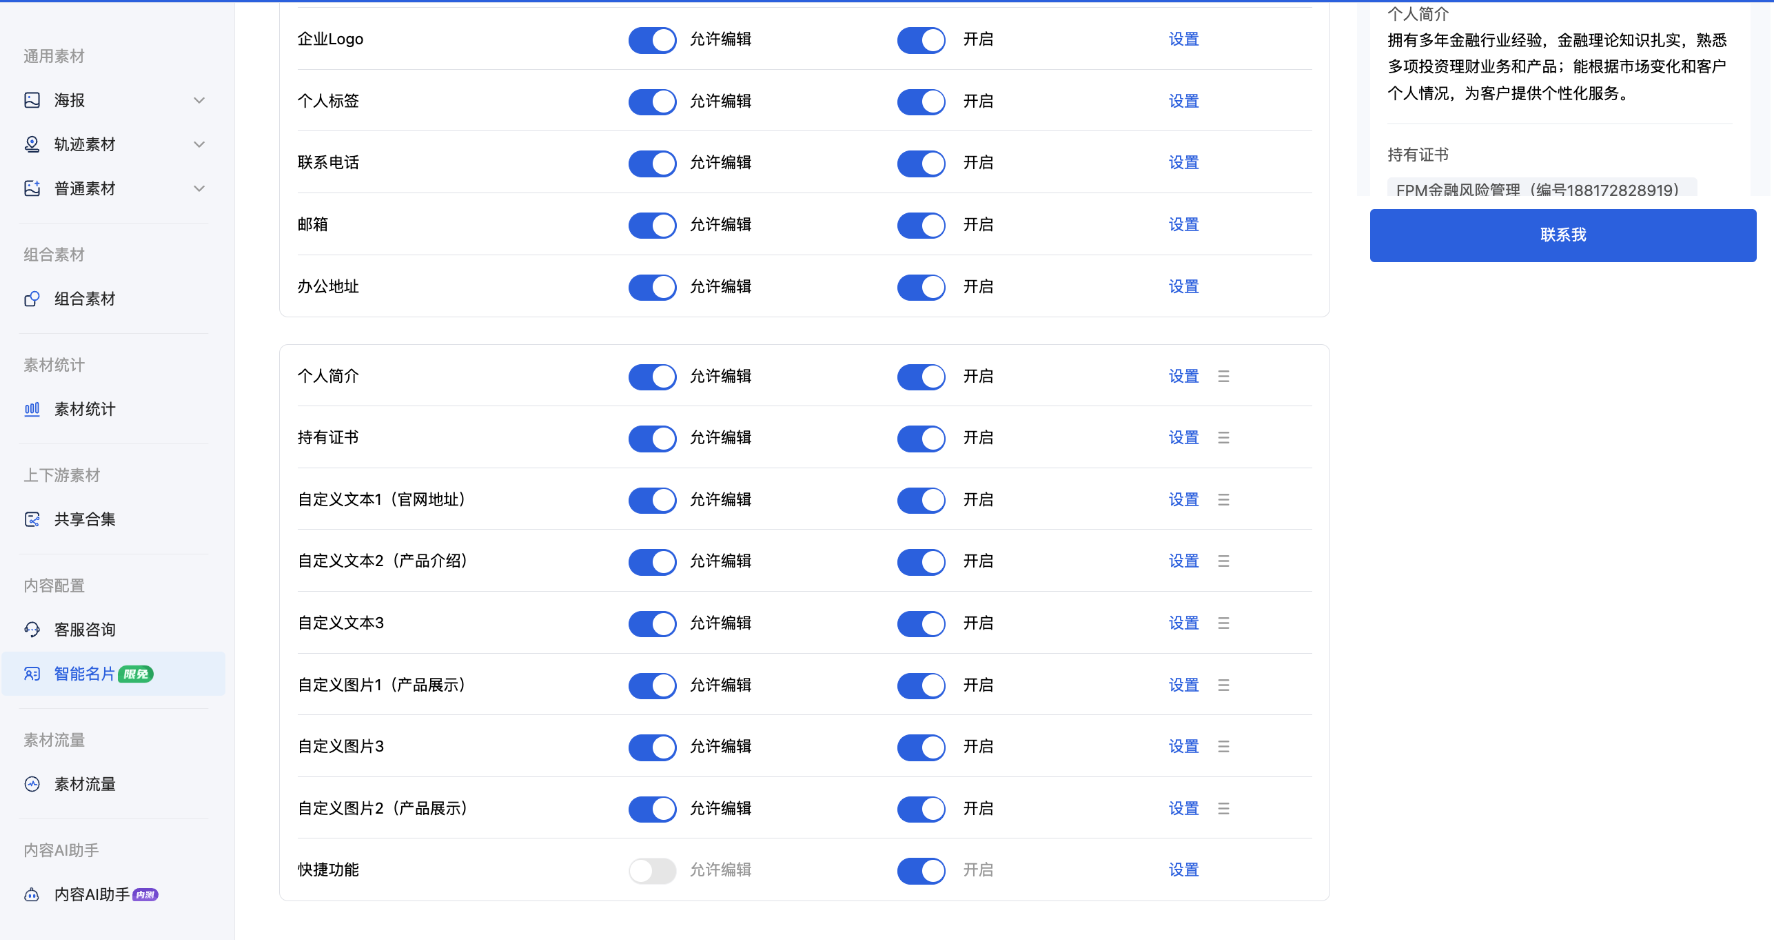Viewport: 1774px width, 940px height.
Task: Click the drag handle for 个人简介 row
Action: pos(1223,376)
